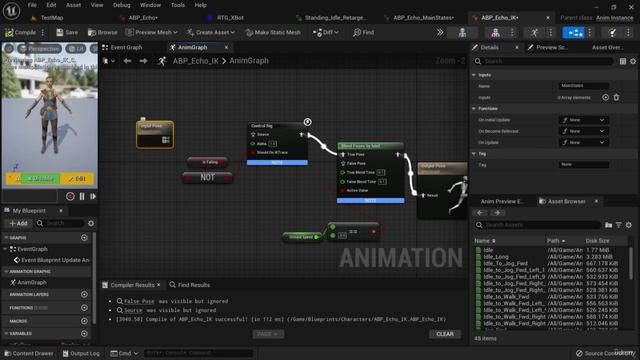Open the Asset menu
The image size is (640, 360).
(x=73, y=5)
